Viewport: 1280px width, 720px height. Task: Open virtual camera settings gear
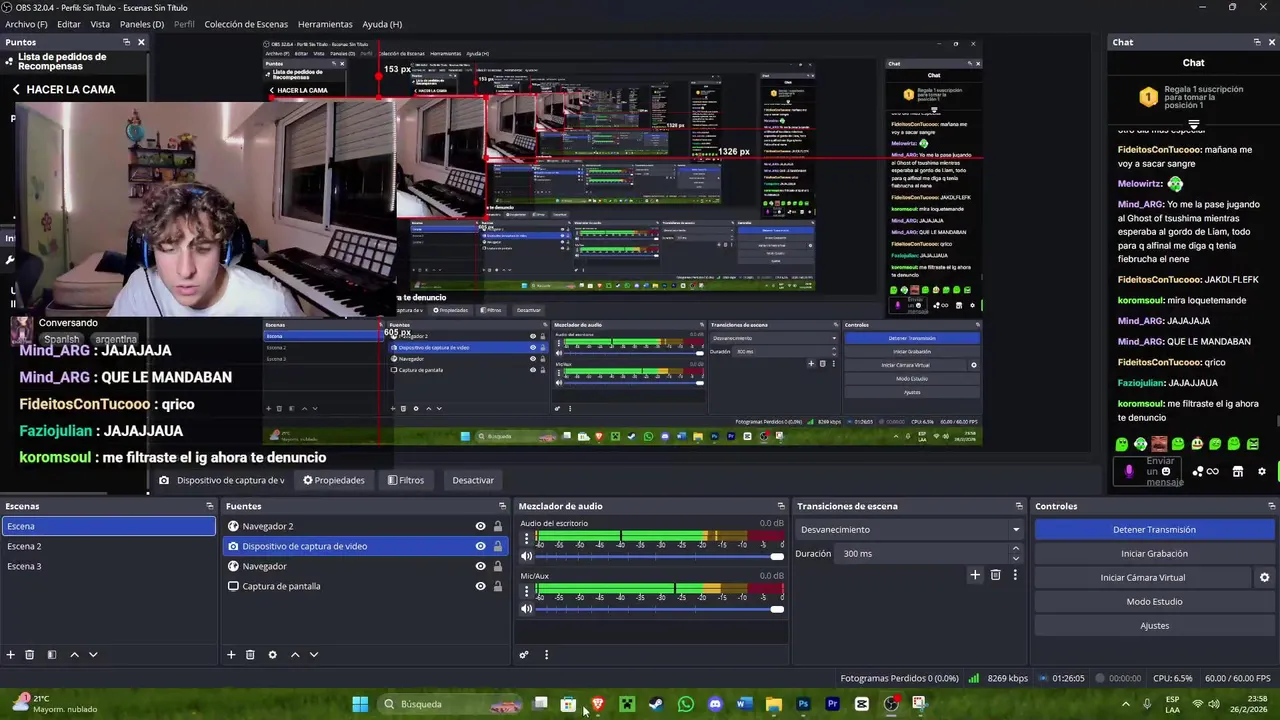(x=1264, y=577)
